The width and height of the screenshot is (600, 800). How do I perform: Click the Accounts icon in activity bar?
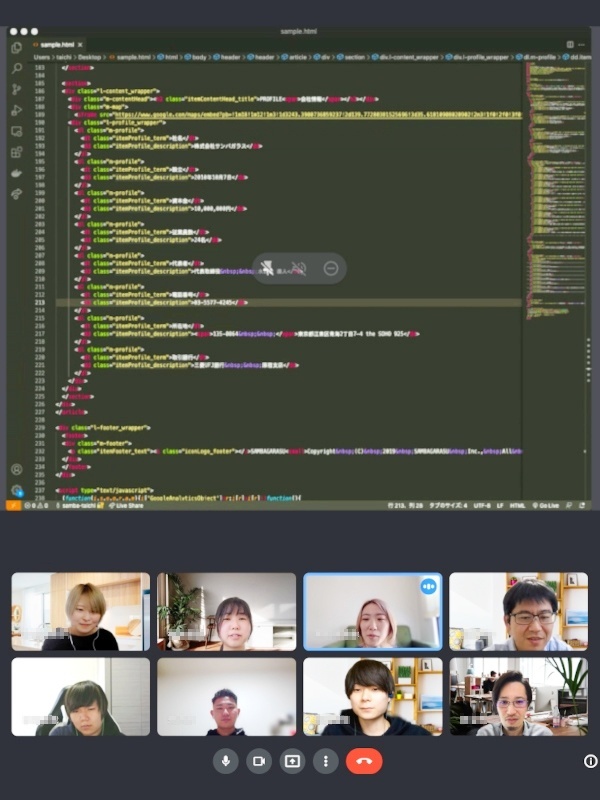click(17, 469)
